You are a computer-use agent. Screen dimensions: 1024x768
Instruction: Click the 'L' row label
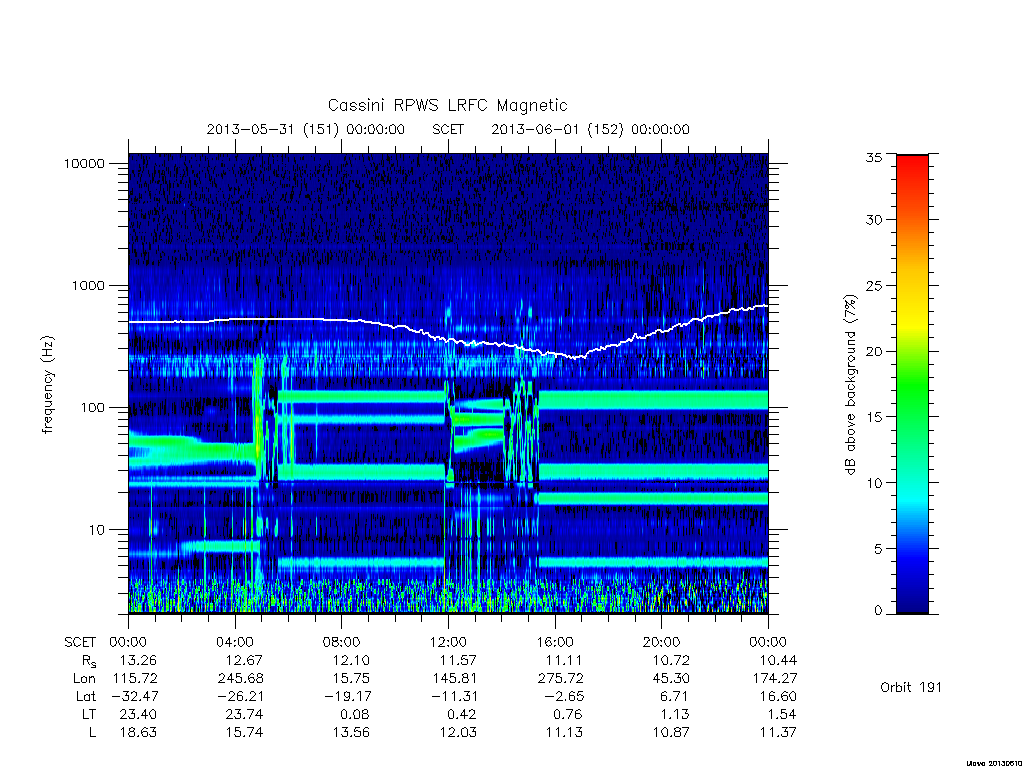[92, 733]
